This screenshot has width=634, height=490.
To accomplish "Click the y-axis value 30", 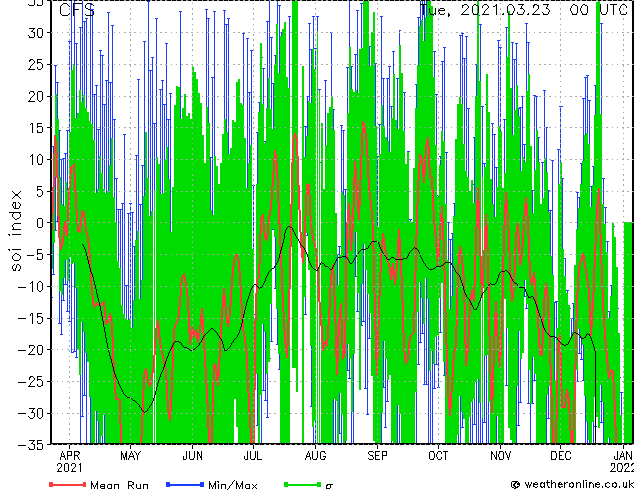I will (35, 33).
